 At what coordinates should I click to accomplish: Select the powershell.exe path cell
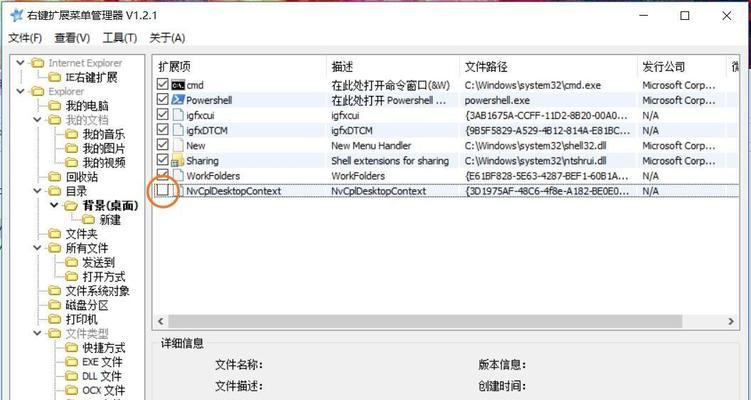coord(497,100)
